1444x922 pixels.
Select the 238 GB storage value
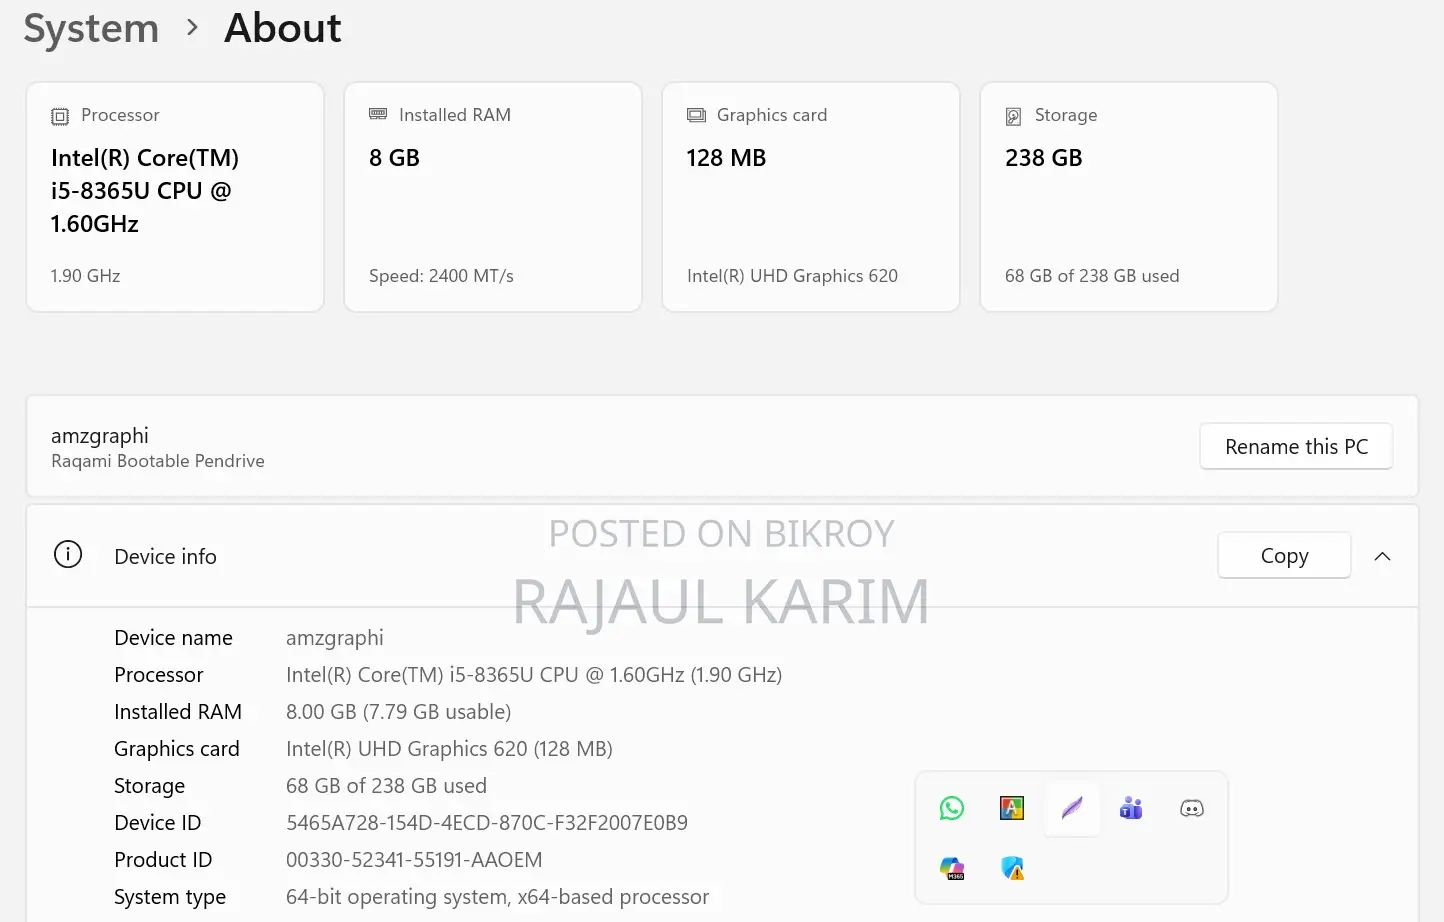pyautogui.click(x=1044, y=158)
